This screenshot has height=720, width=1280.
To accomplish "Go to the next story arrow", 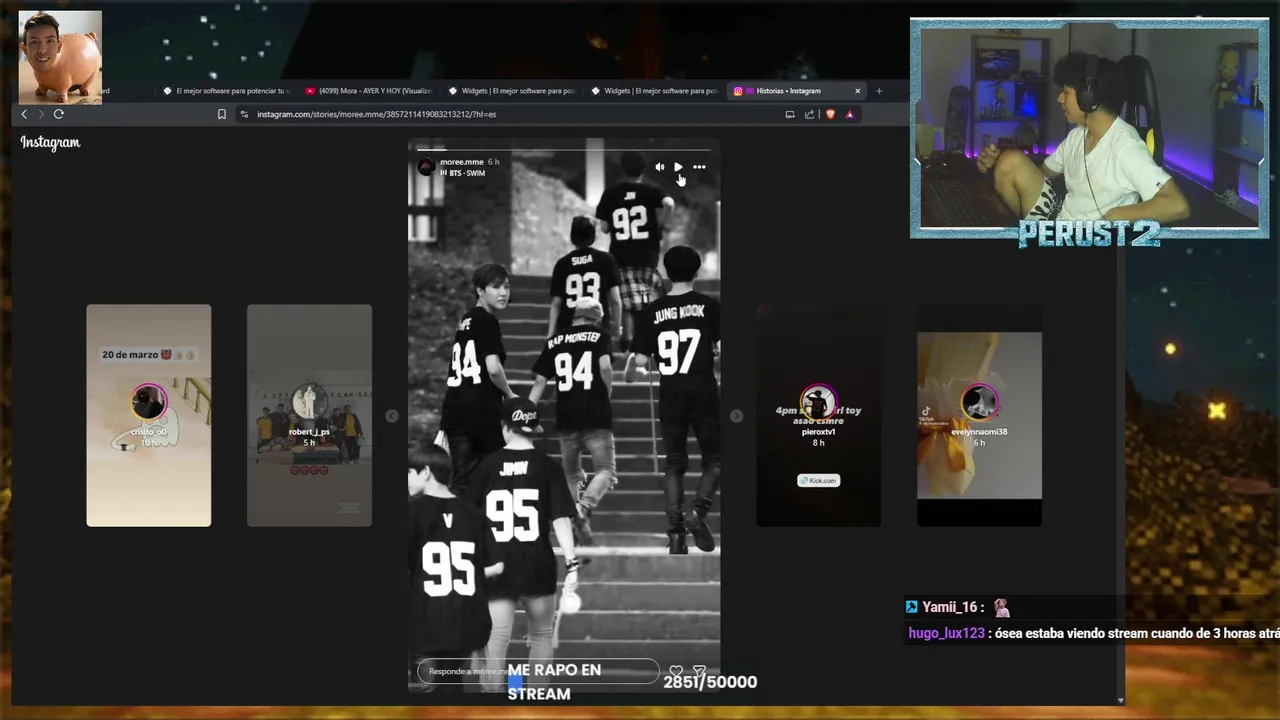I will coord(736,416).
